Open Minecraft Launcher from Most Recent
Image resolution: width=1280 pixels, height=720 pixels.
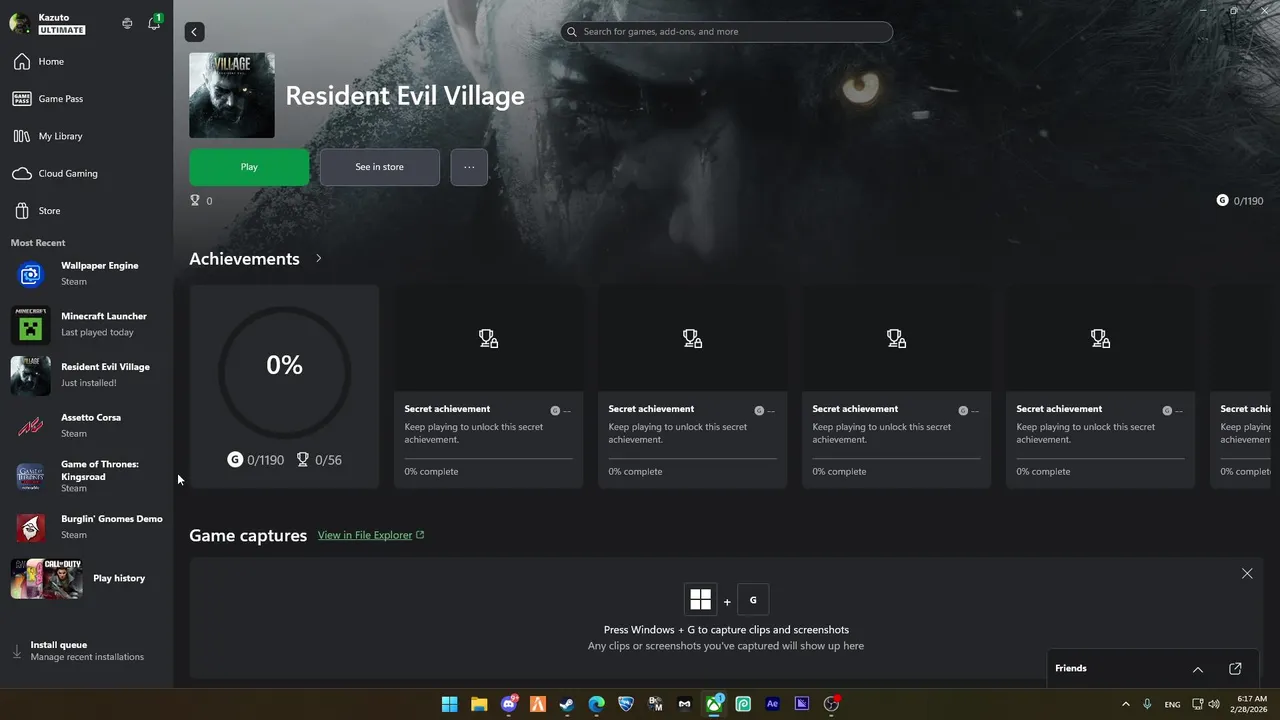pyautogui.click(x=87, y=324)
